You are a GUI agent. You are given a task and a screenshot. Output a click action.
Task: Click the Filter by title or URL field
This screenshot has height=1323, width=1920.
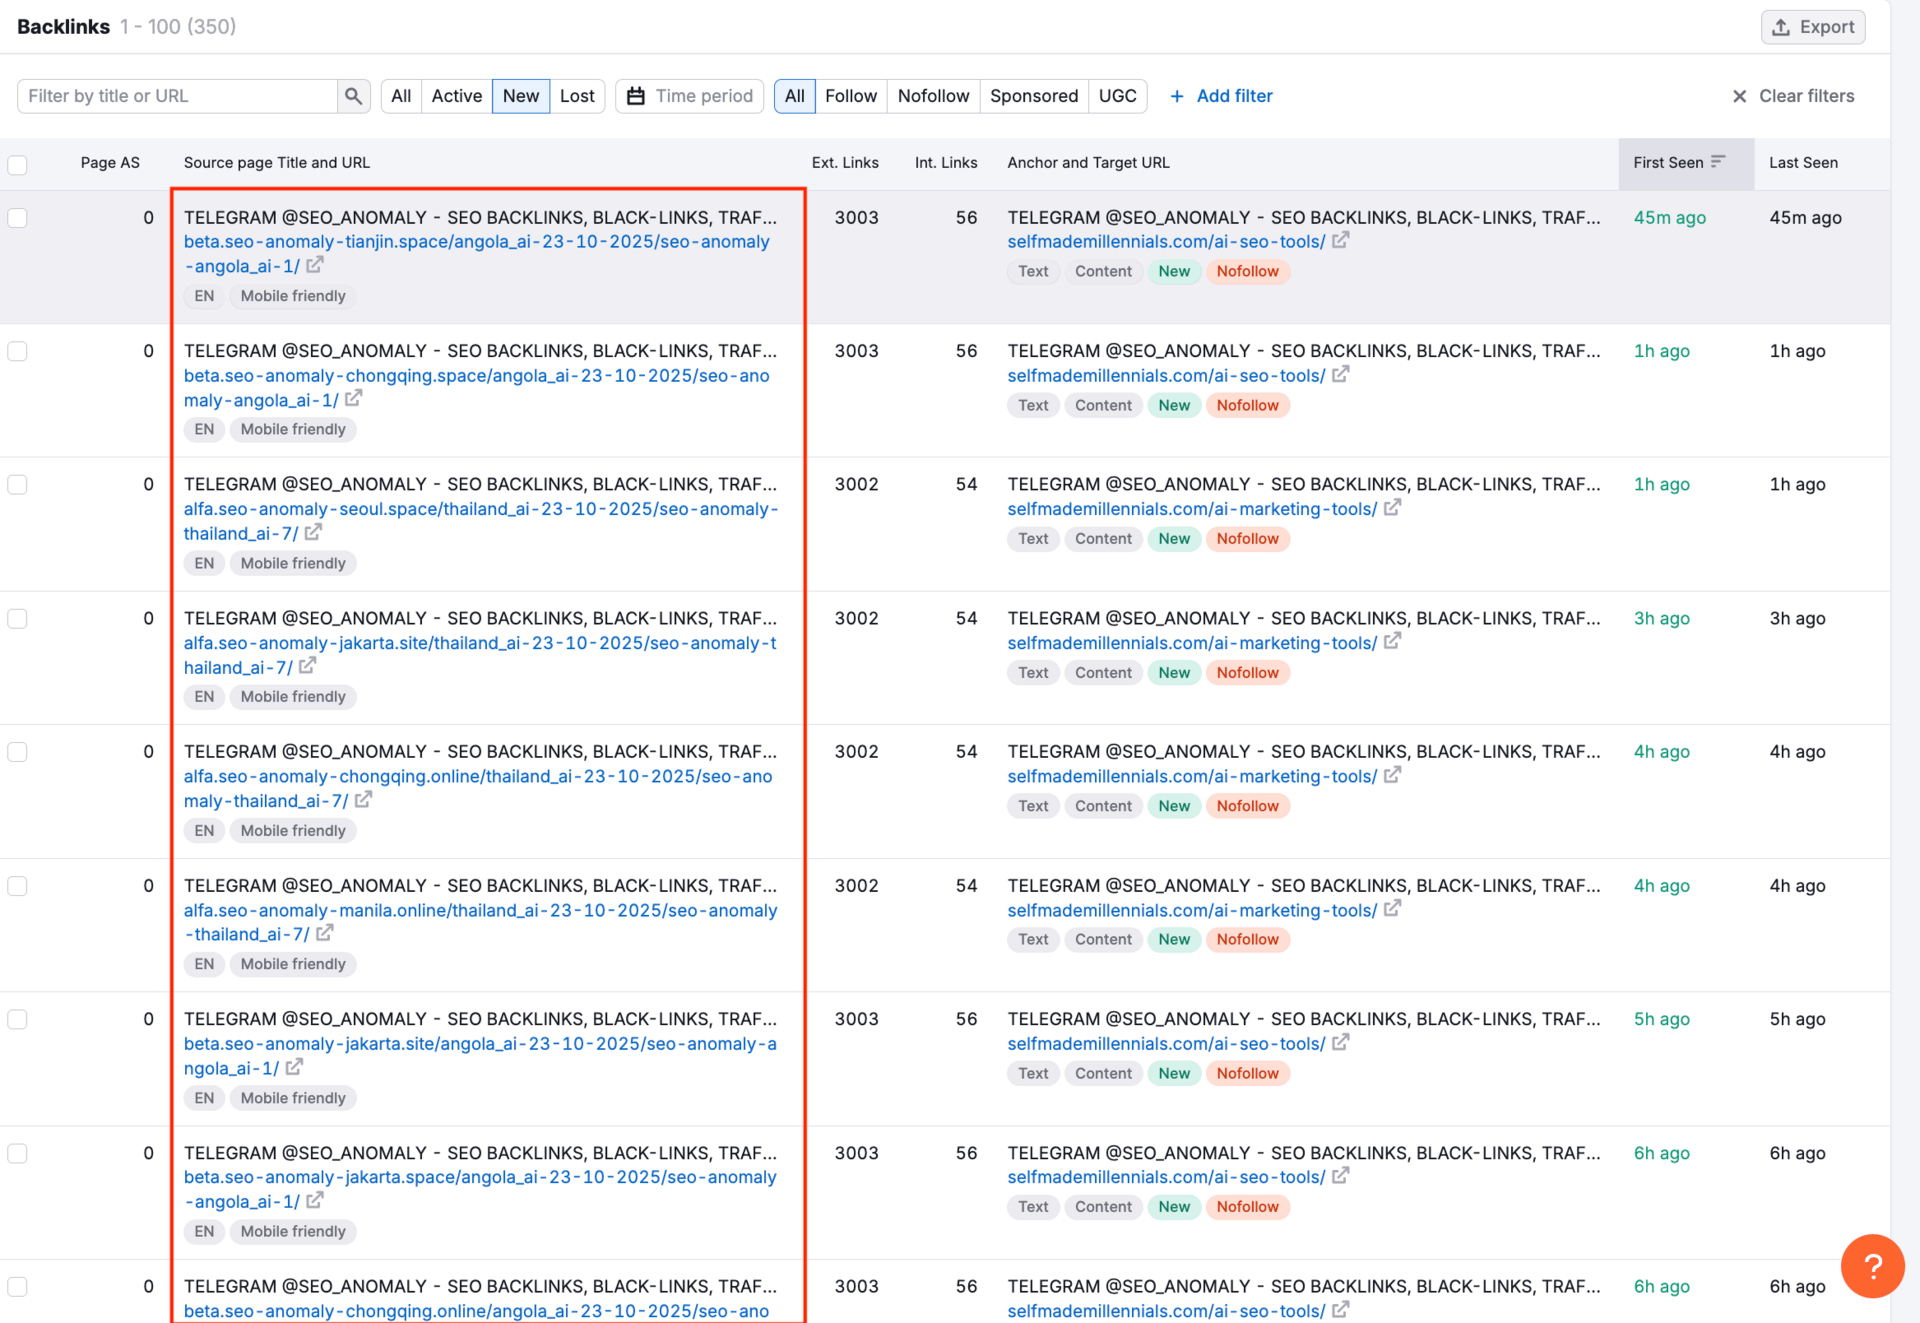[x=178, y=96]
